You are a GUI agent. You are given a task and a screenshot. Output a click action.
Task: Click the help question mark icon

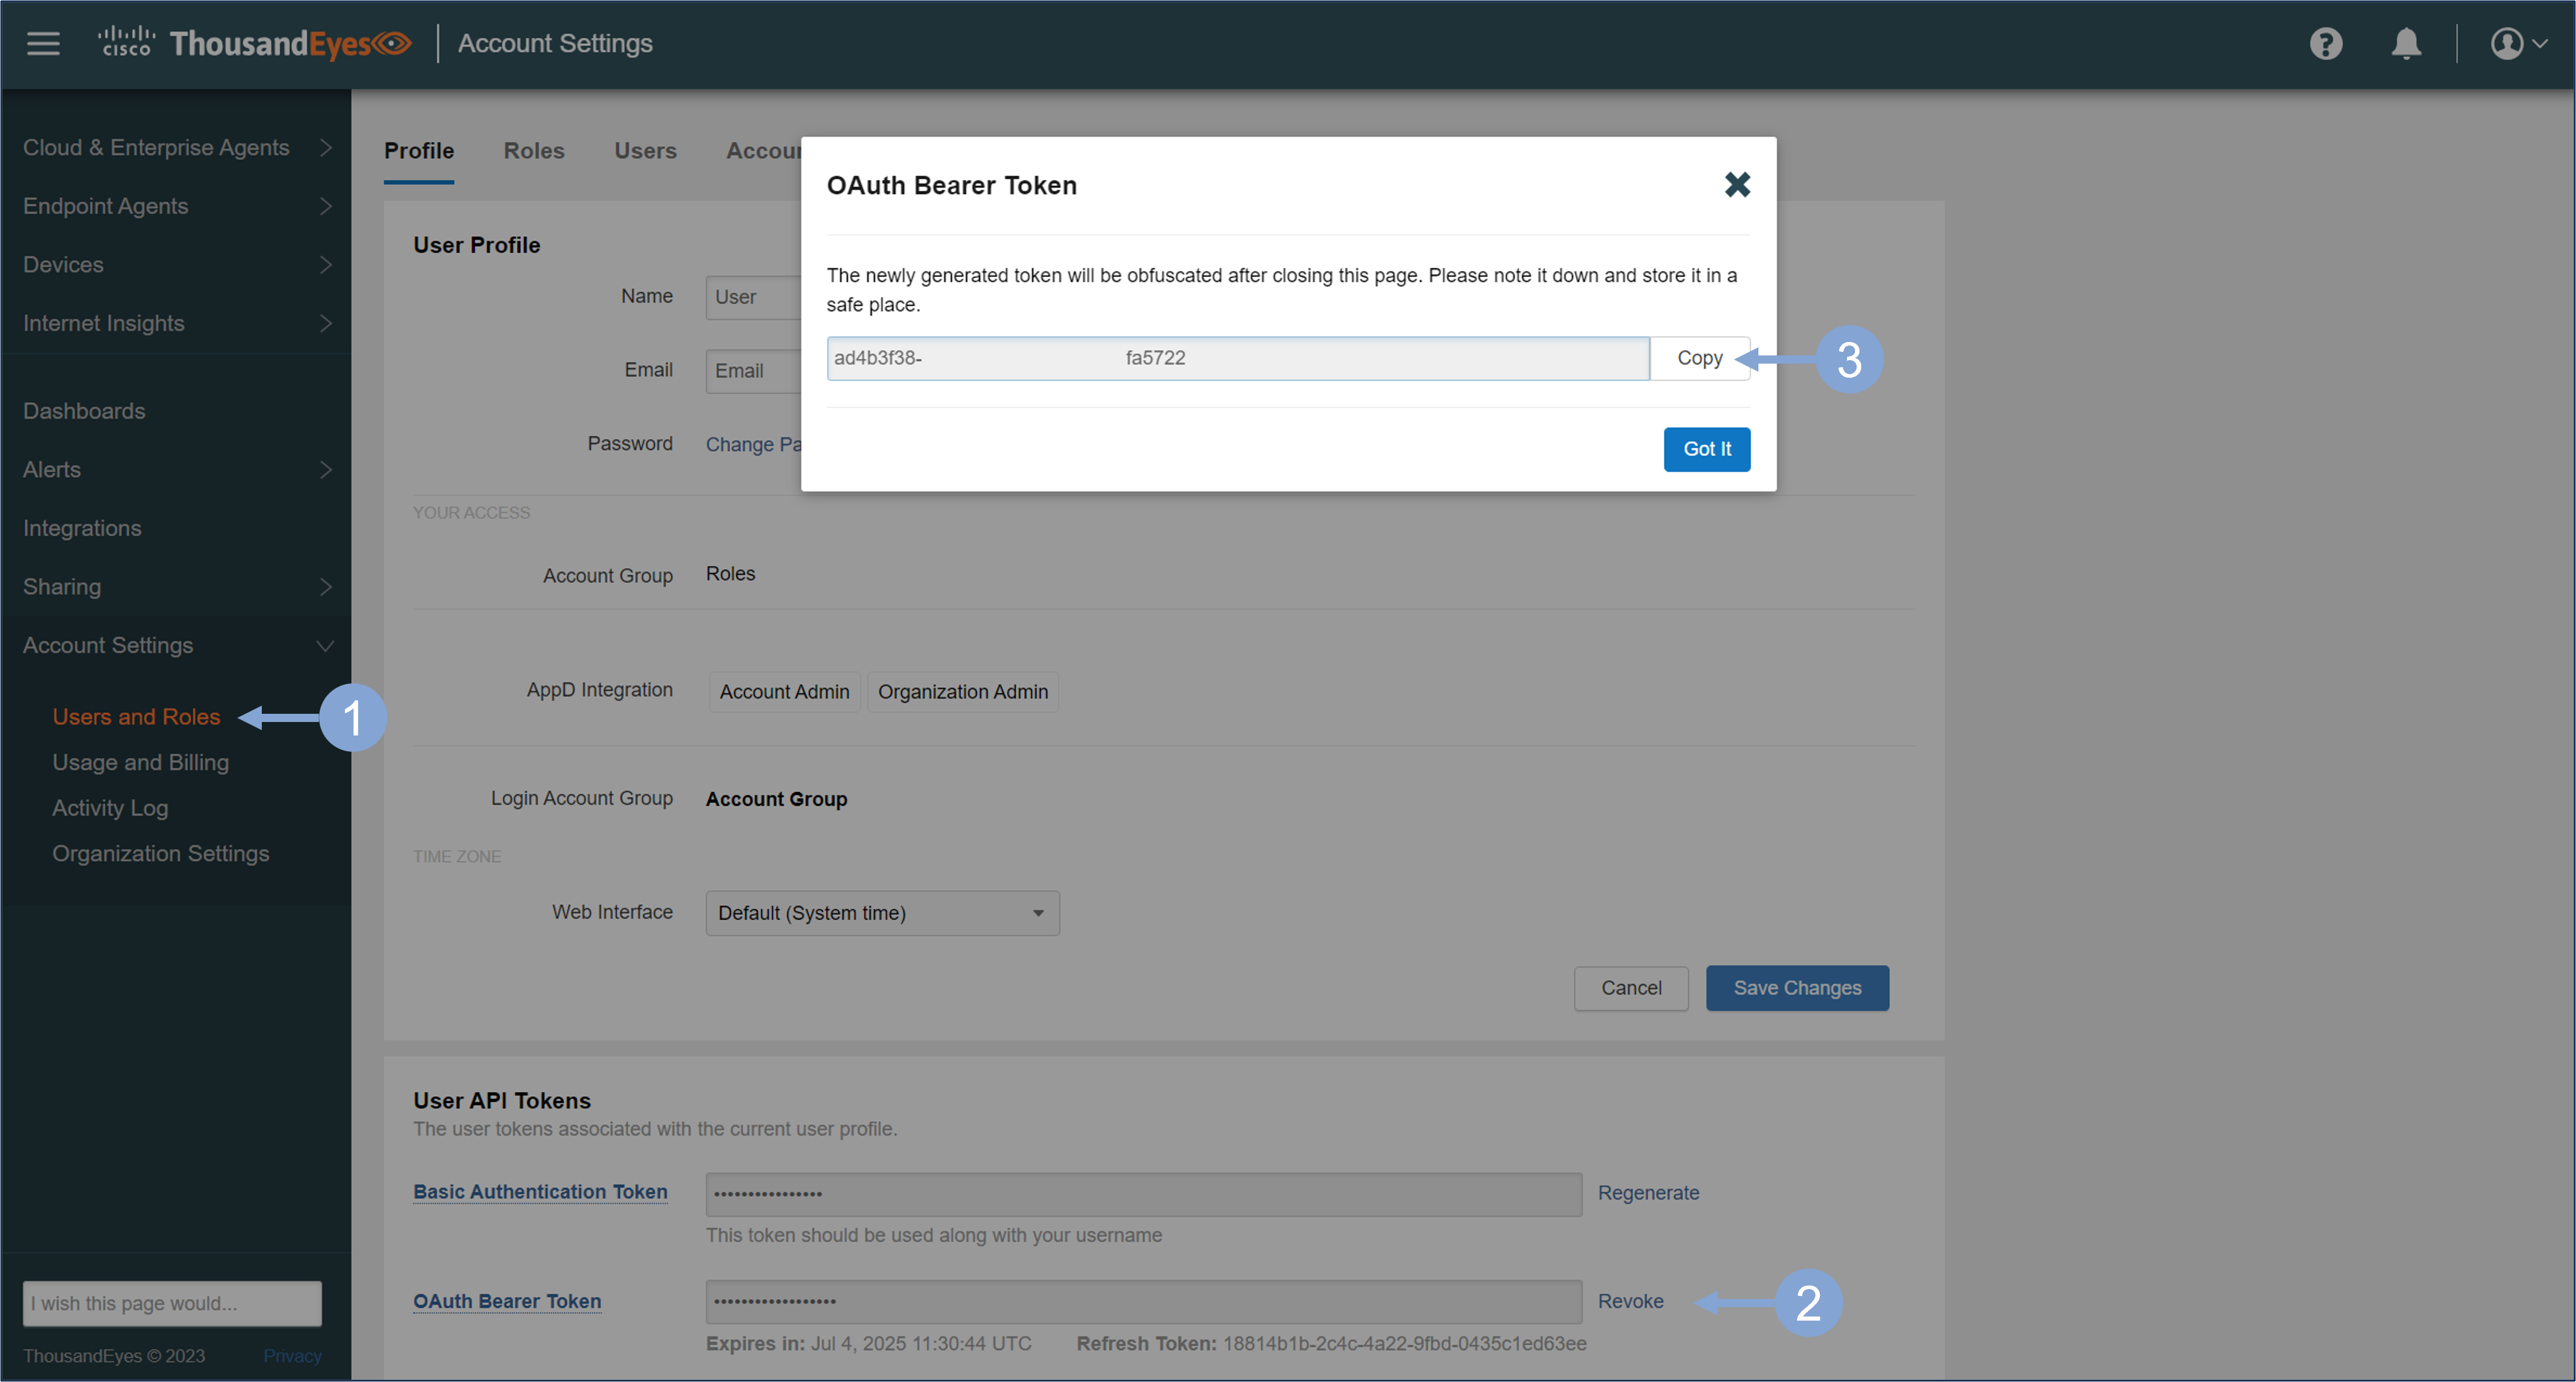tap(2326, 43)
